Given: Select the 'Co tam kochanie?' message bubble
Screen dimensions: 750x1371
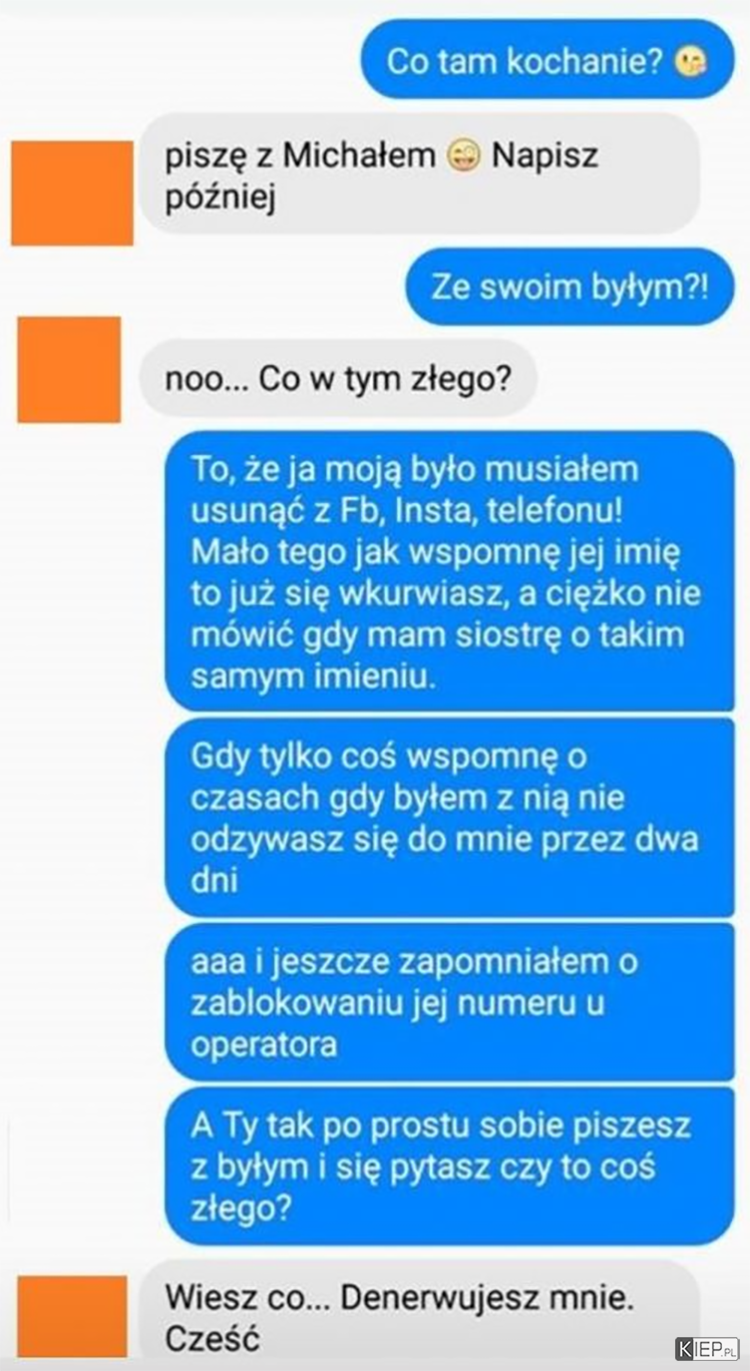Looking at the screenshot, I should click(547, 63).
